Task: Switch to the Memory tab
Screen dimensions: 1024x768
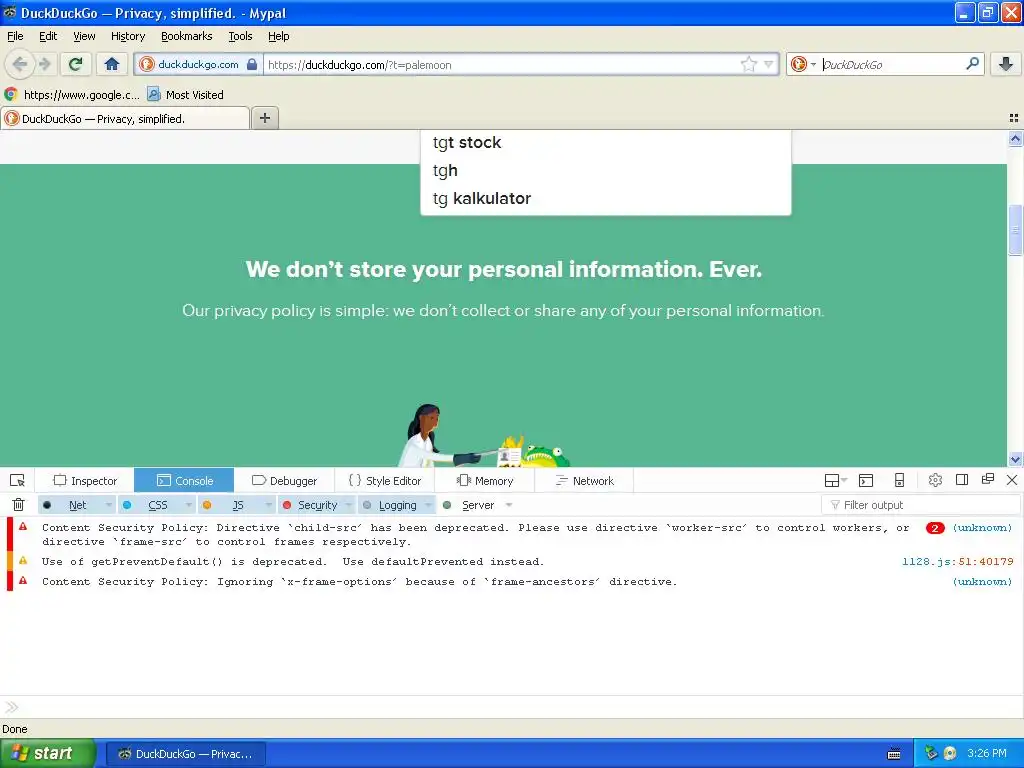Action: [x=485, y=481]
